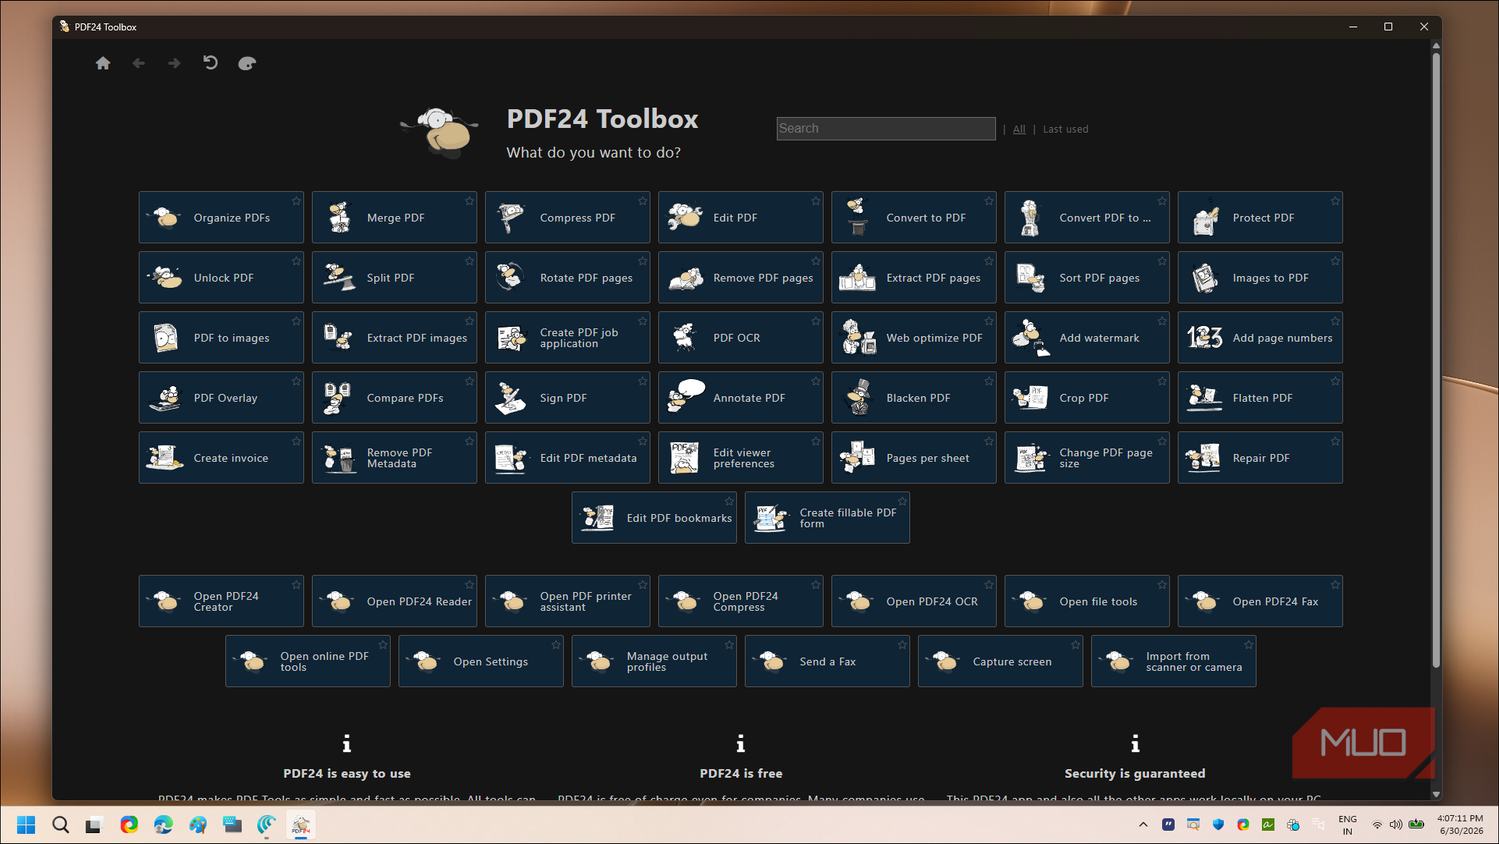Screen dimensions: 1499x844
Task: Toggle favorite star on Edit PDF
Action: coord(815,201)
